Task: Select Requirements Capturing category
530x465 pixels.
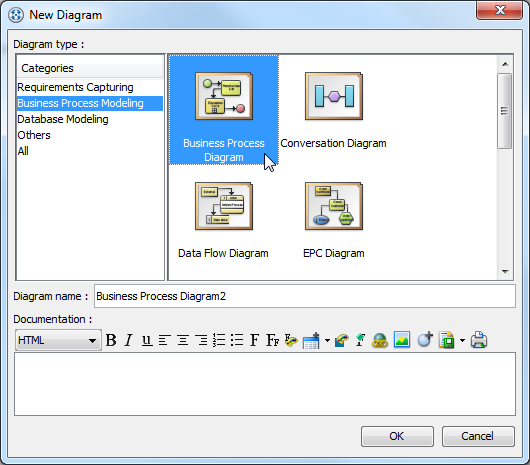Action: (x=90, y=87)
